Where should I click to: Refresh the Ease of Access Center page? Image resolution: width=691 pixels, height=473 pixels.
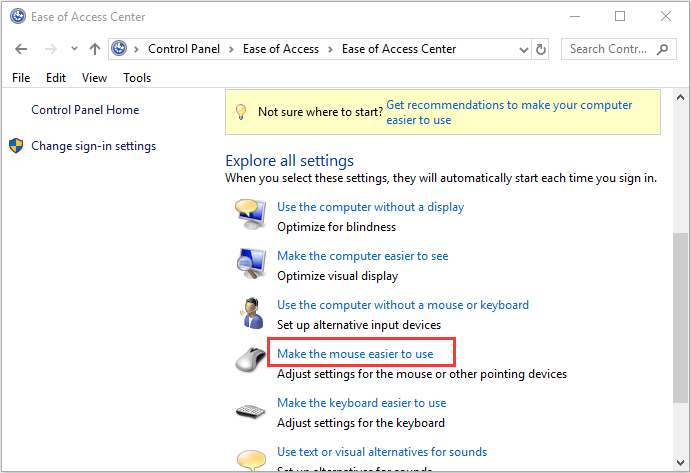pos(542,49)
